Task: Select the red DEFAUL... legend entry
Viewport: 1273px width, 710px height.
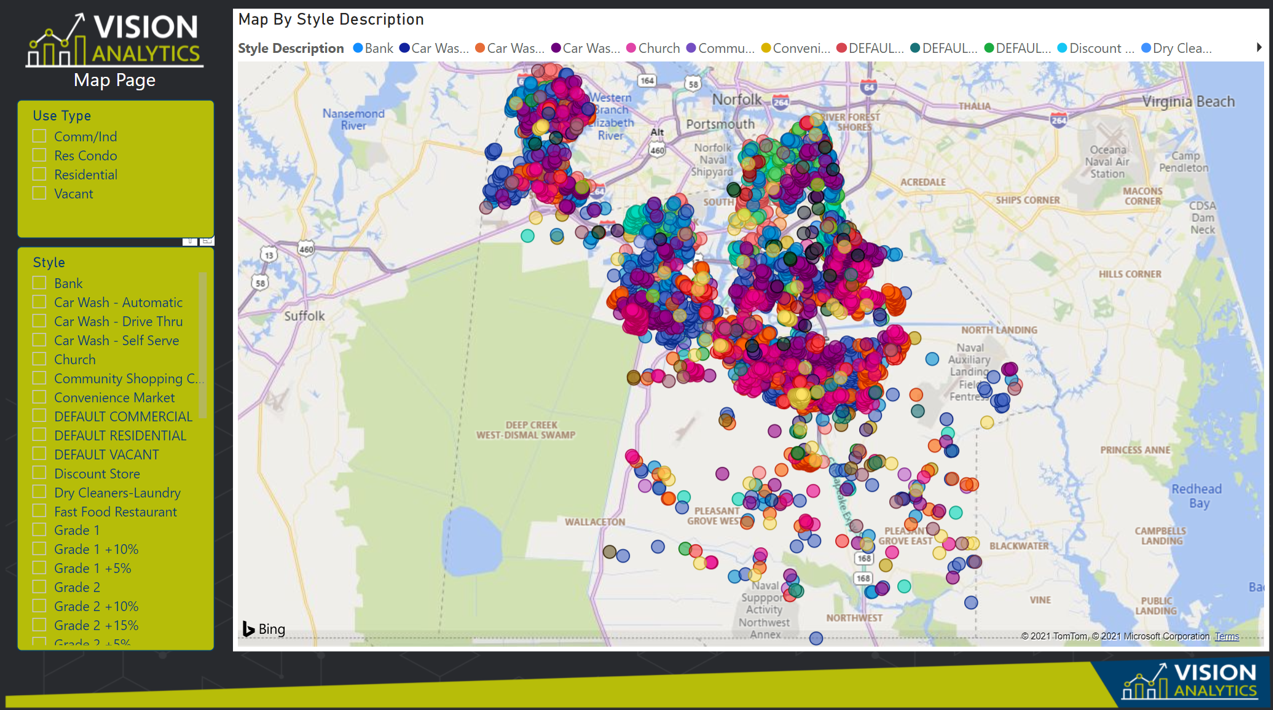Action: click(x=870, y=48)
